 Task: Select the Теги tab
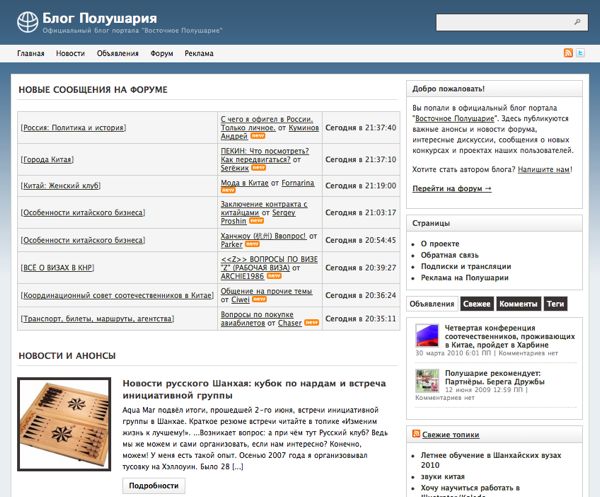(x=555, y=304)
